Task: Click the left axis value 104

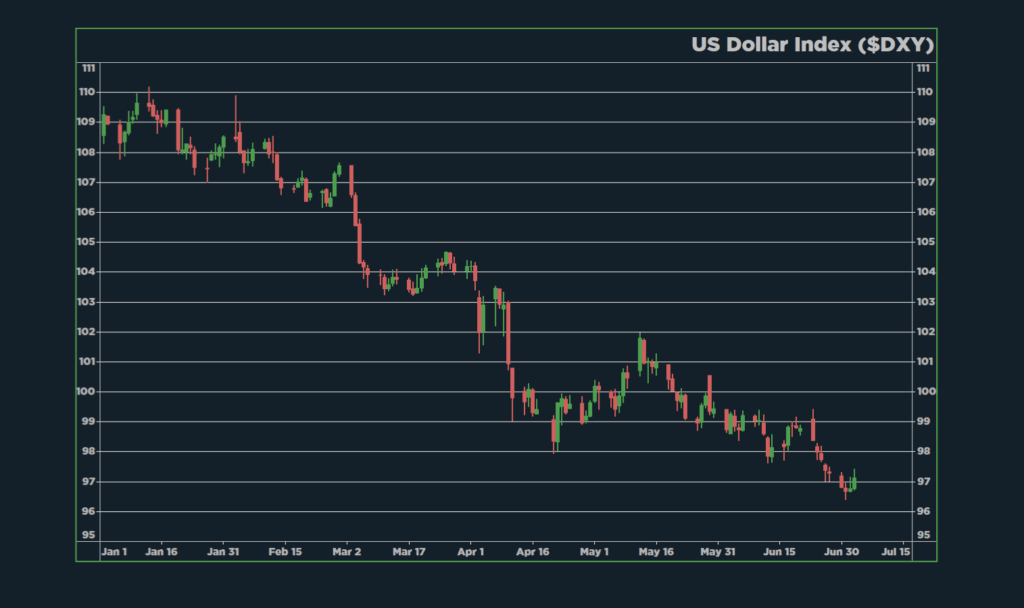Action: click(x=86, y=272)
